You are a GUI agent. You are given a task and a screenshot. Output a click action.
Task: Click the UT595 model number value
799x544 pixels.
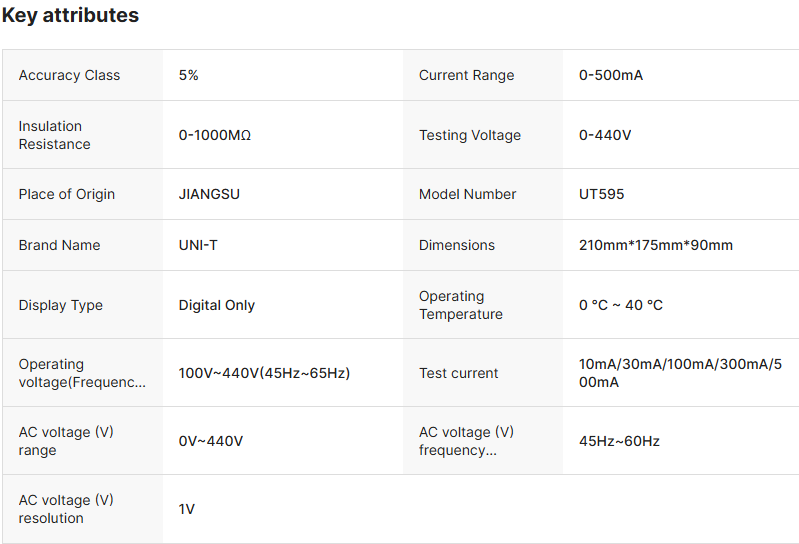601,194
